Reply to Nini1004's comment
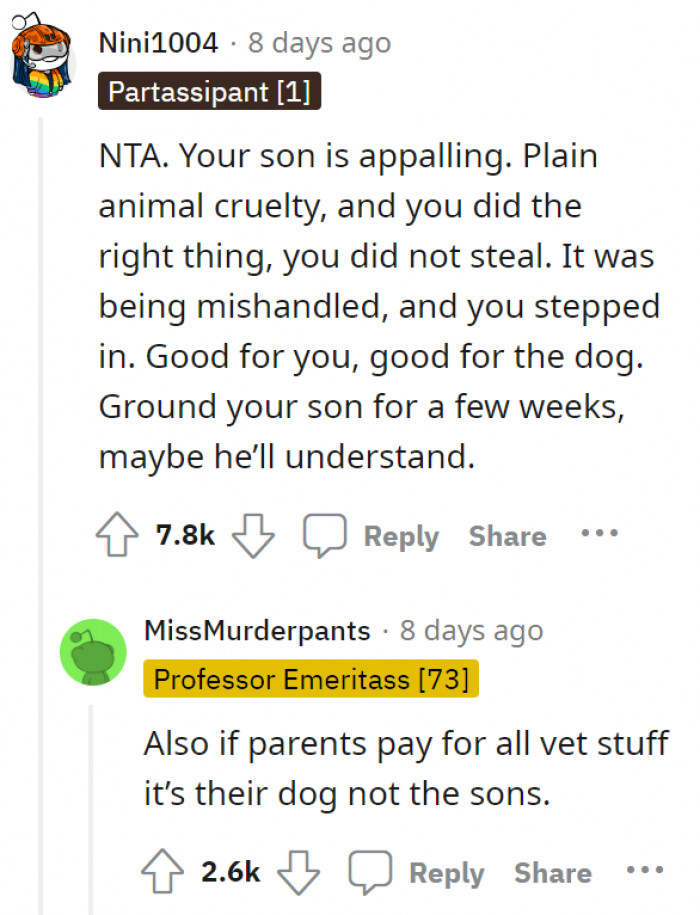 401,535
